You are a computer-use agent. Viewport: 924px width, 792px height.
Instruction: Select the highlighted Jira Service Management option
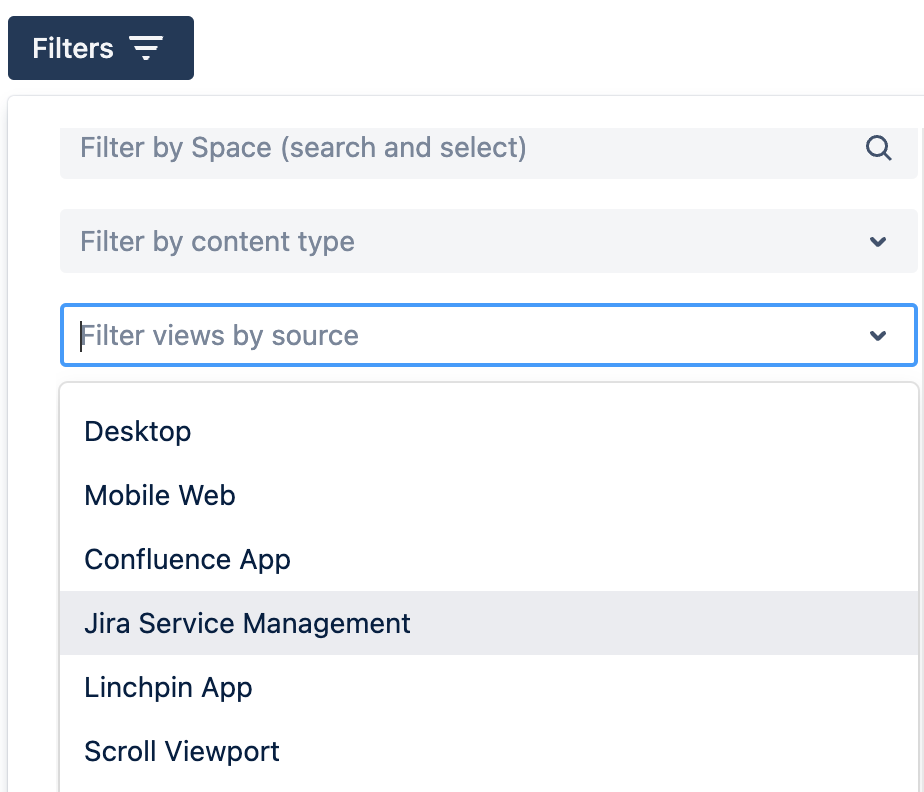tap(246, 623)
